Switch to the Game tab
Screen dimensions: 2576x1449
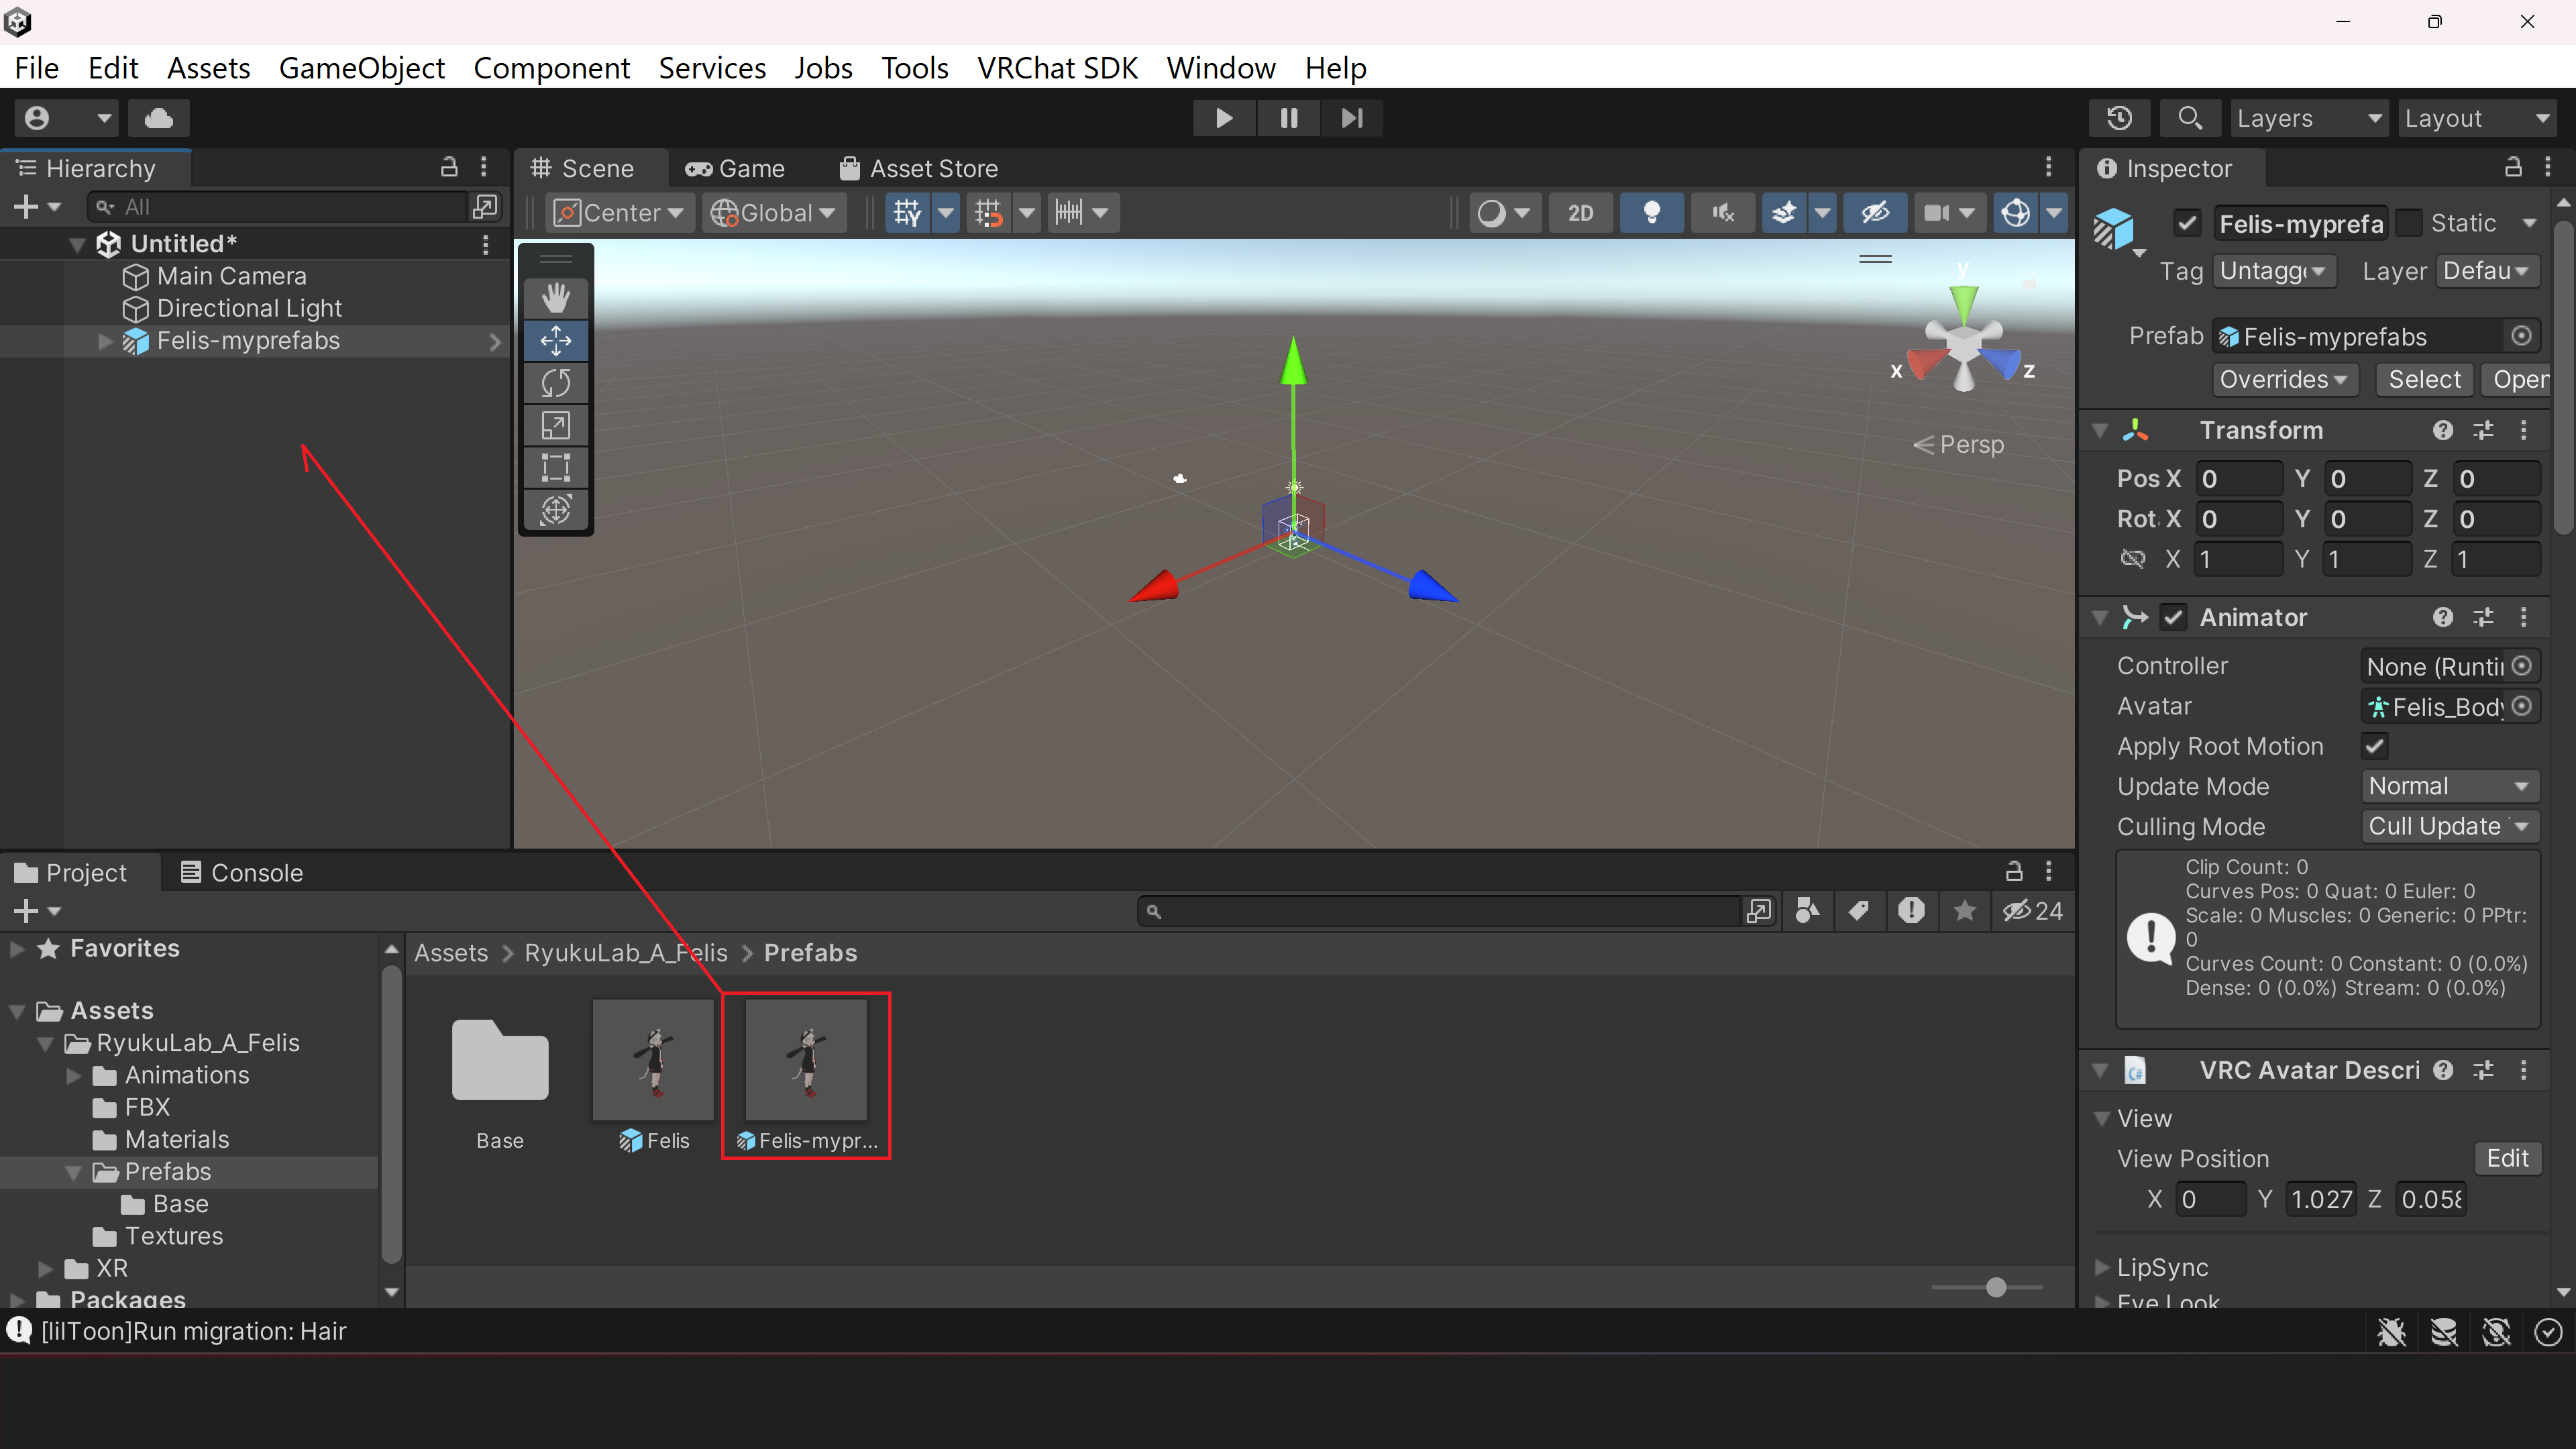[735, 168]
